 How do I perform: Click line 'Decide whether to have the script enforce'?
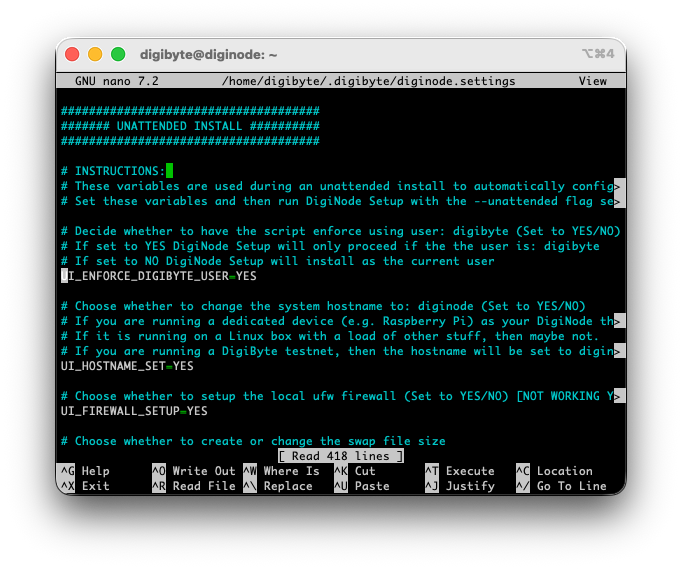pos(341,231)
